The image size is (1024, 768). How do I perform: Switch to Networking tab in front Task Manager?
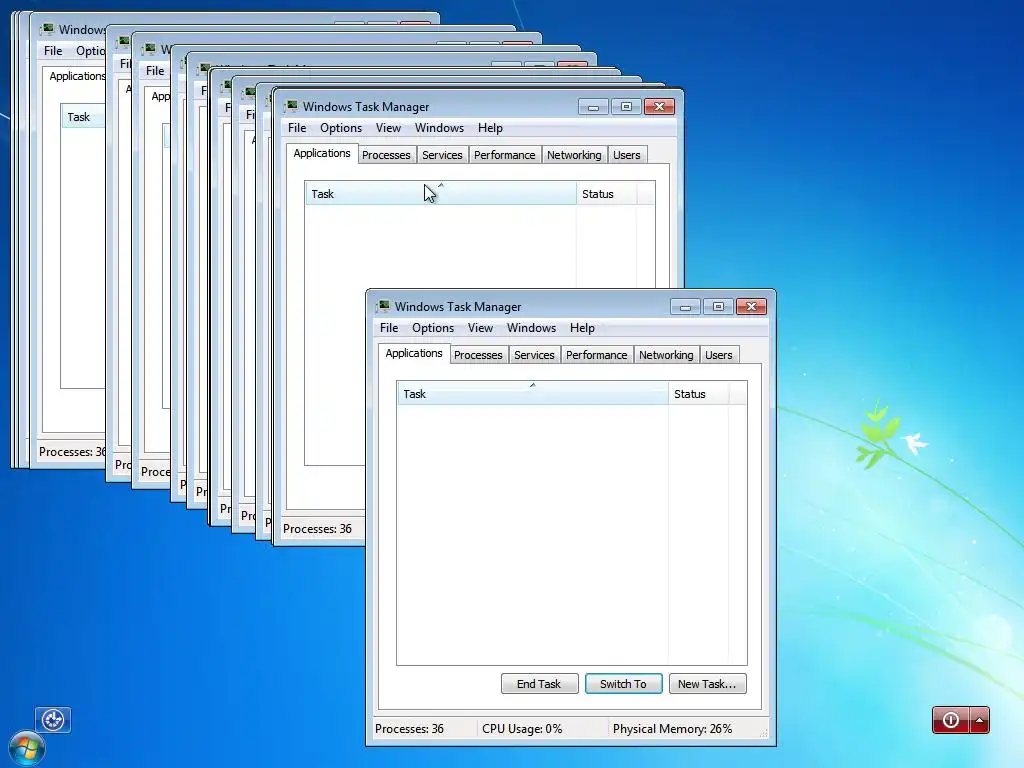(666, 355)
